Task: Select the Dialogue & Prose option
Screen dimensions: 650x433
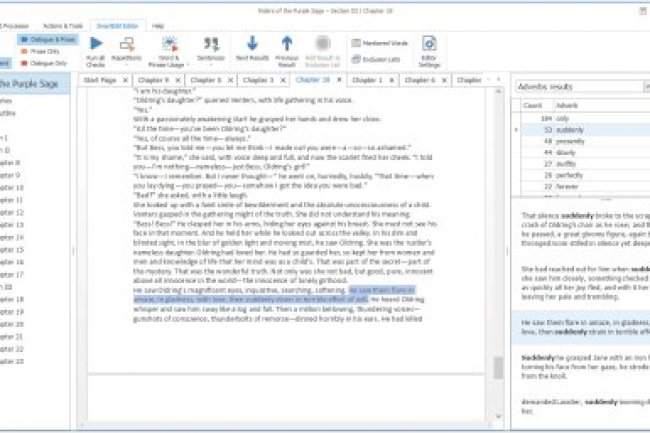Action: pos(44,37)
